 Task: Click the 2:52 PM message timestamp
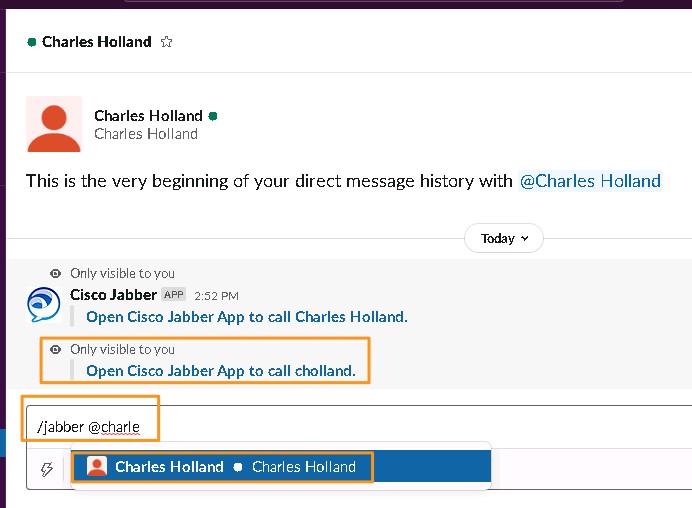pyautogui.click(x=216, y=296)
